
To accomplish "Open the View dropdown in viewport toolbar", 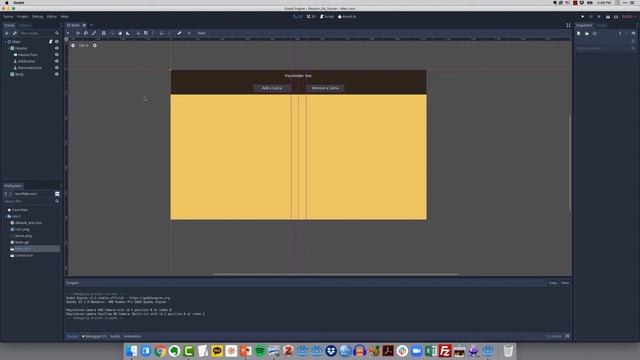I will (201, 33).
